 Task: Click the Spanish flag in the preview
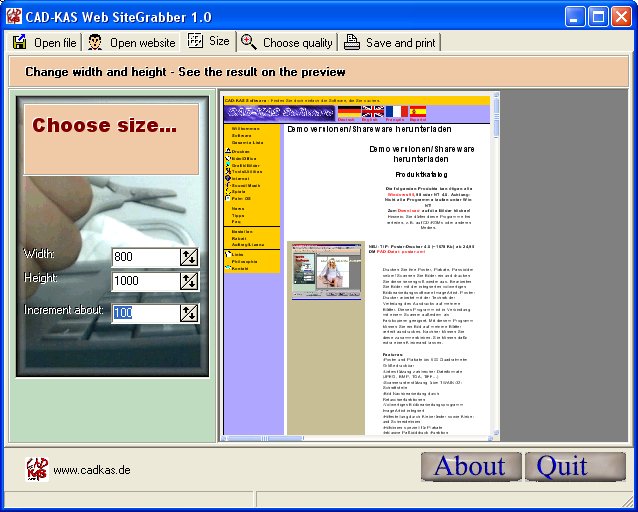click(x=418, y=112)
